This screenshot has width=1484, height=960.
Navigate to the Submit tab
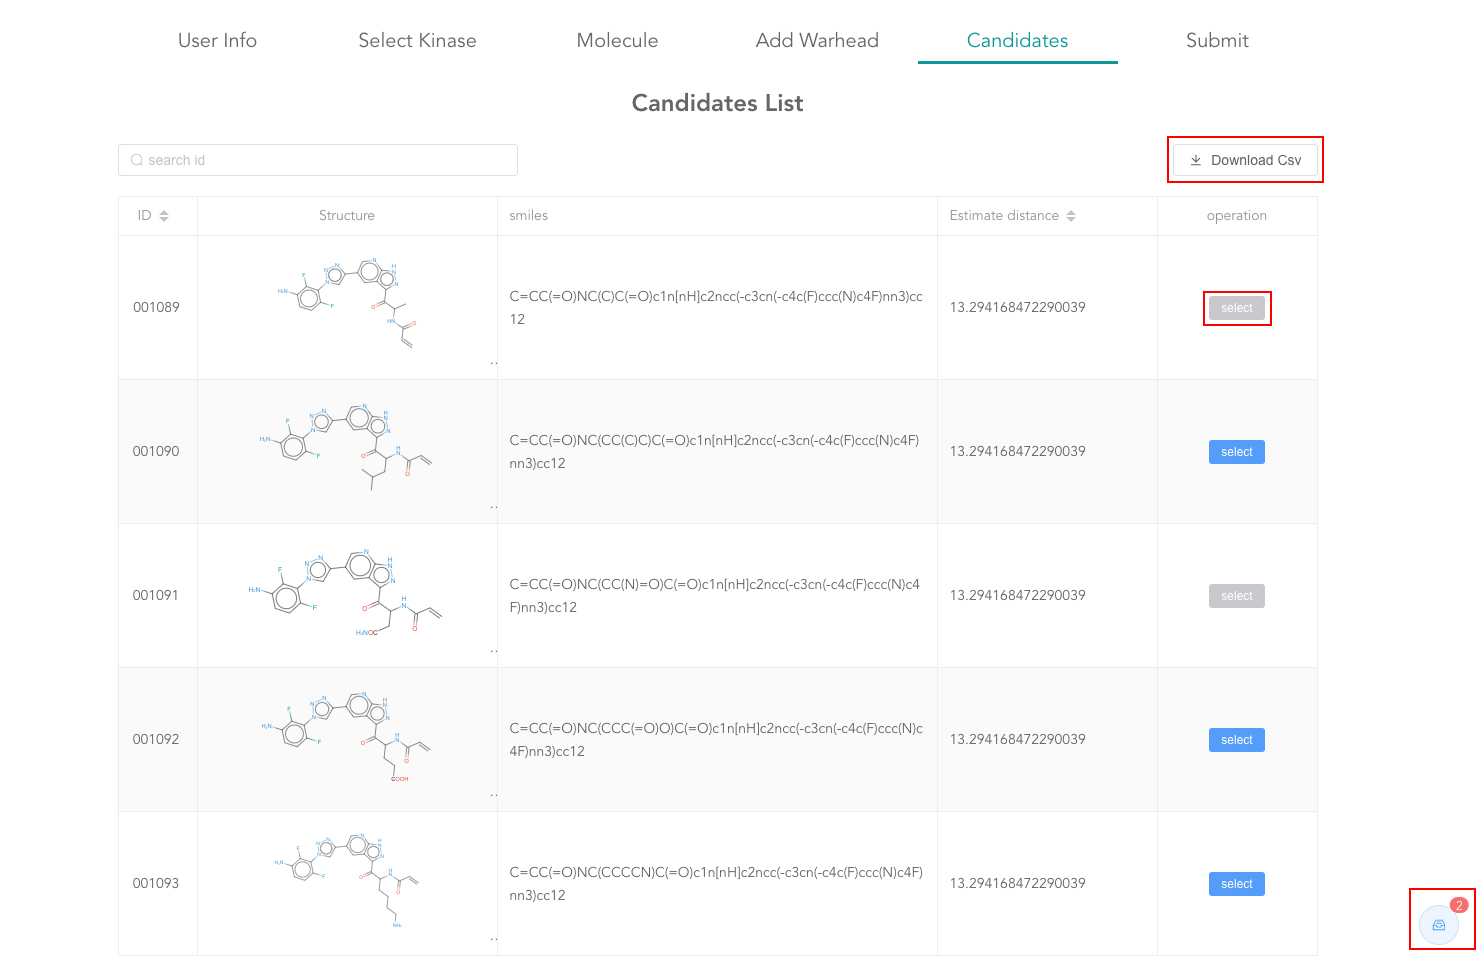(1217, 41)
